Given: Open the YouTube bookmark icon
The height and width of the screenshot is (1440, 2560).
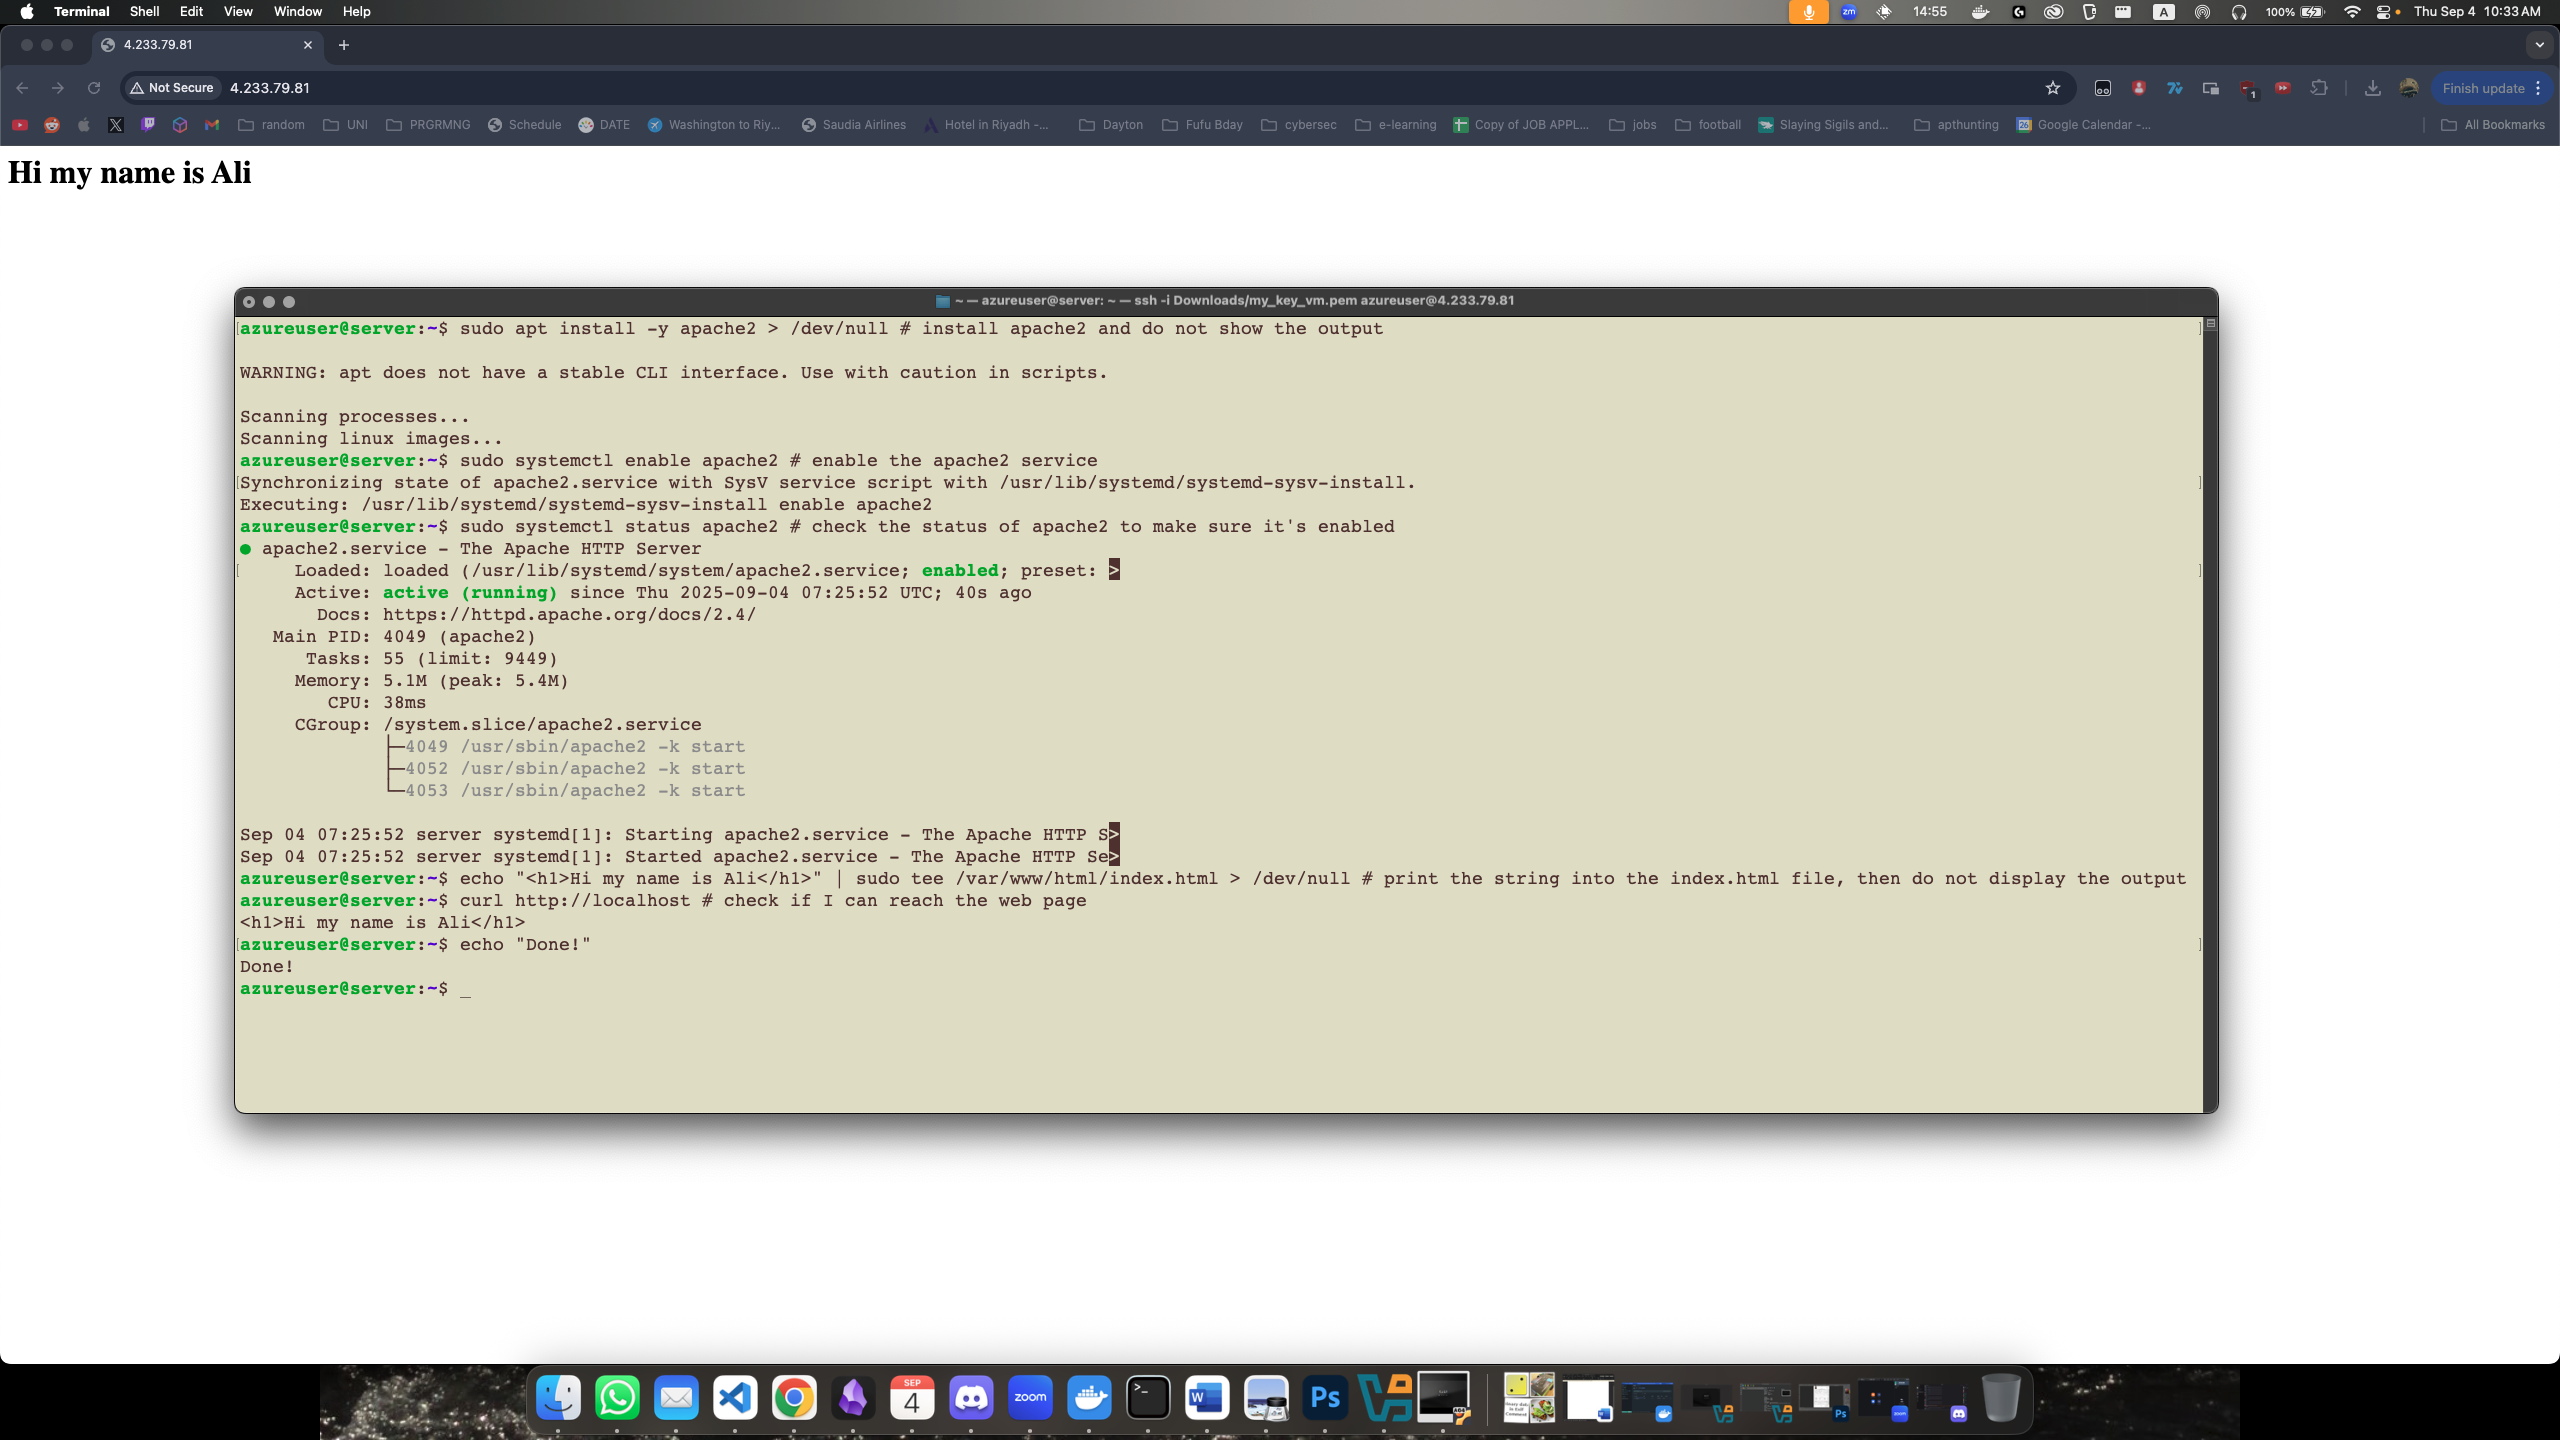Looking at the screenshot, I should [19, 124].
